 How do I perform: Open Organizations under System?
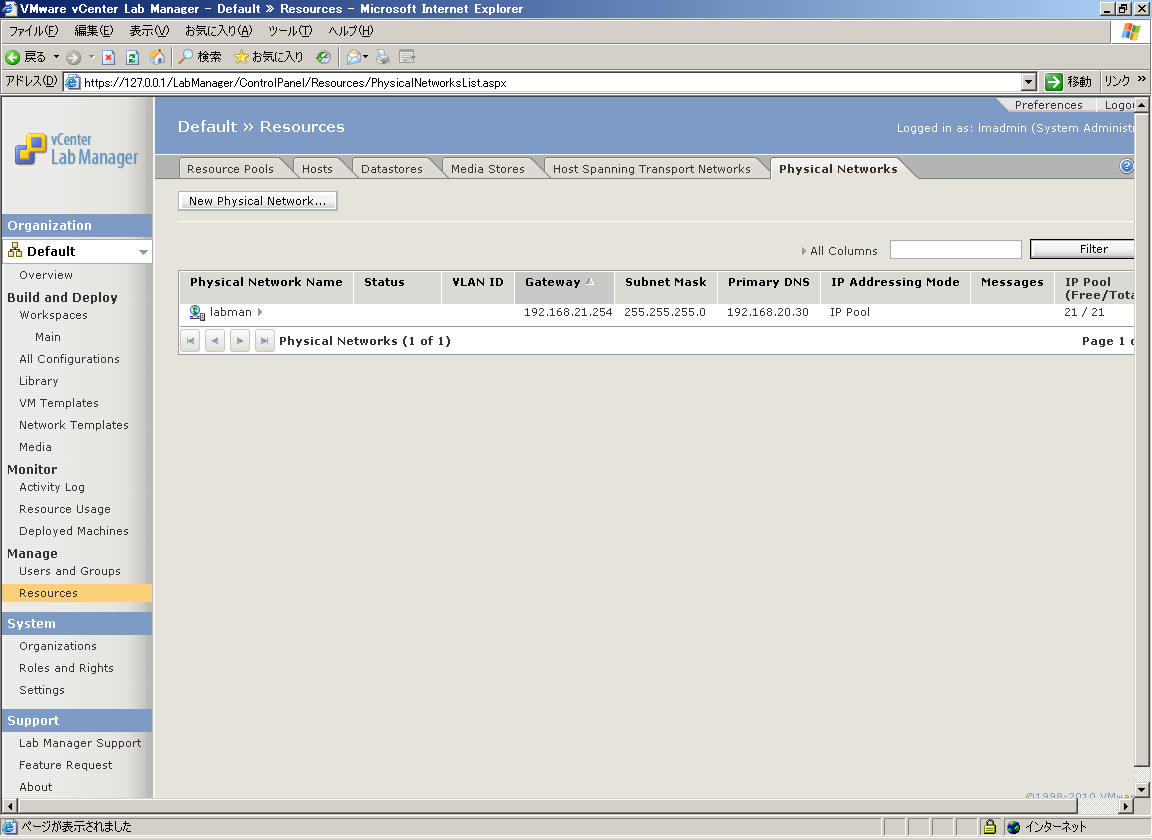point(58,646)
